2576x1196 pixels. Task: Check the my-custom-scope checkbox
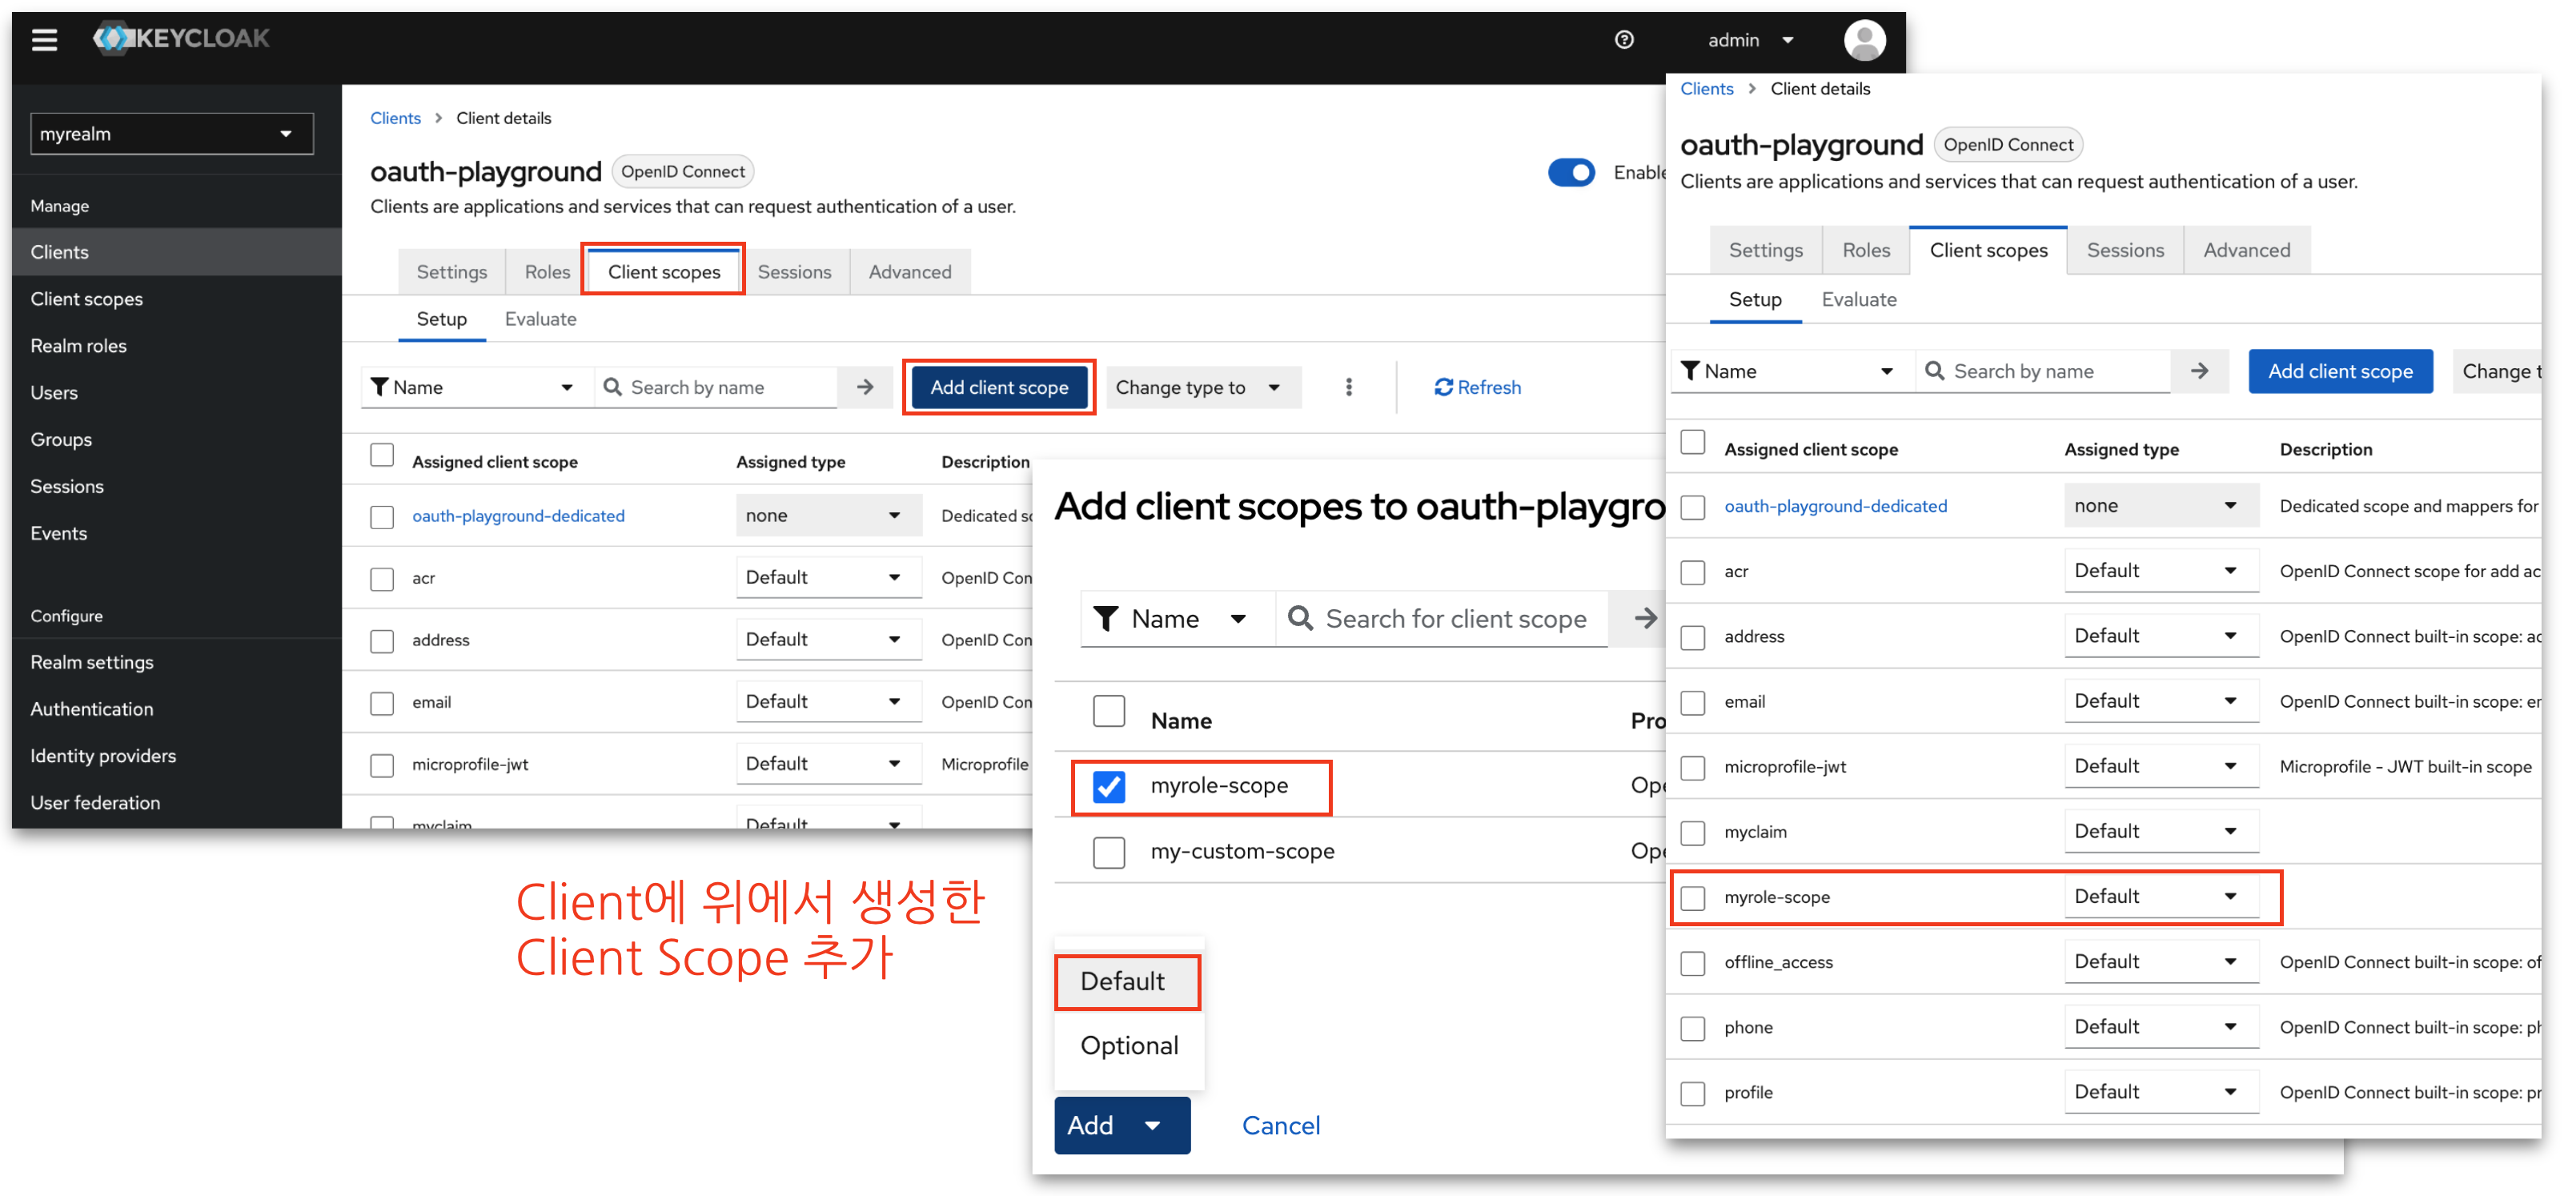[x=1108, y=852]
